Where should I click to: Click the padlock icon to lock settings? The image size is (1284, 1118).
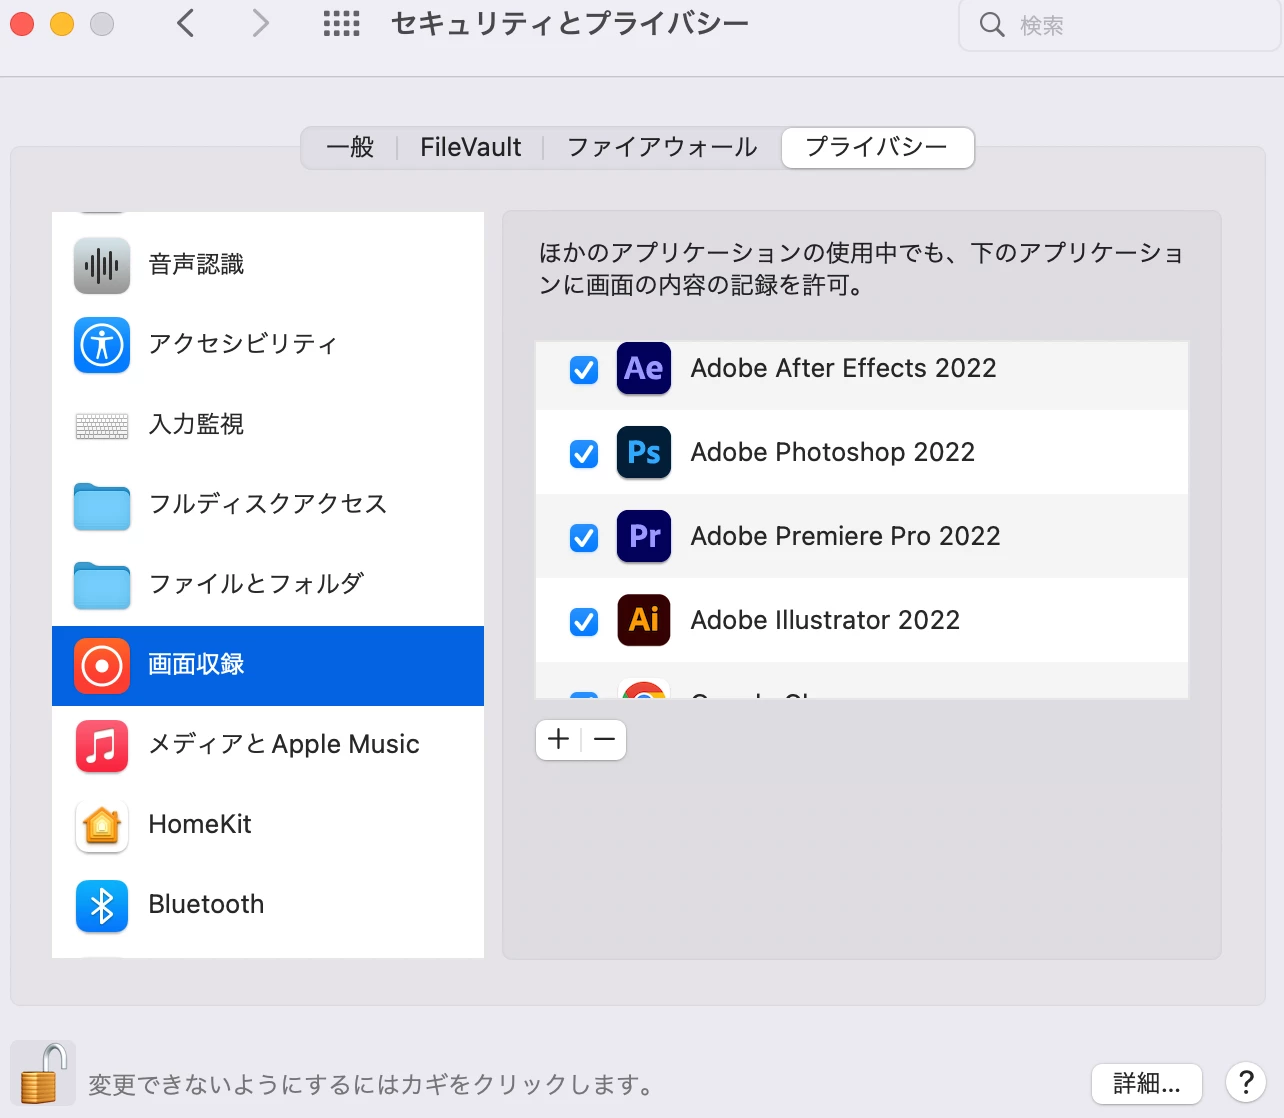point(43,1073)
